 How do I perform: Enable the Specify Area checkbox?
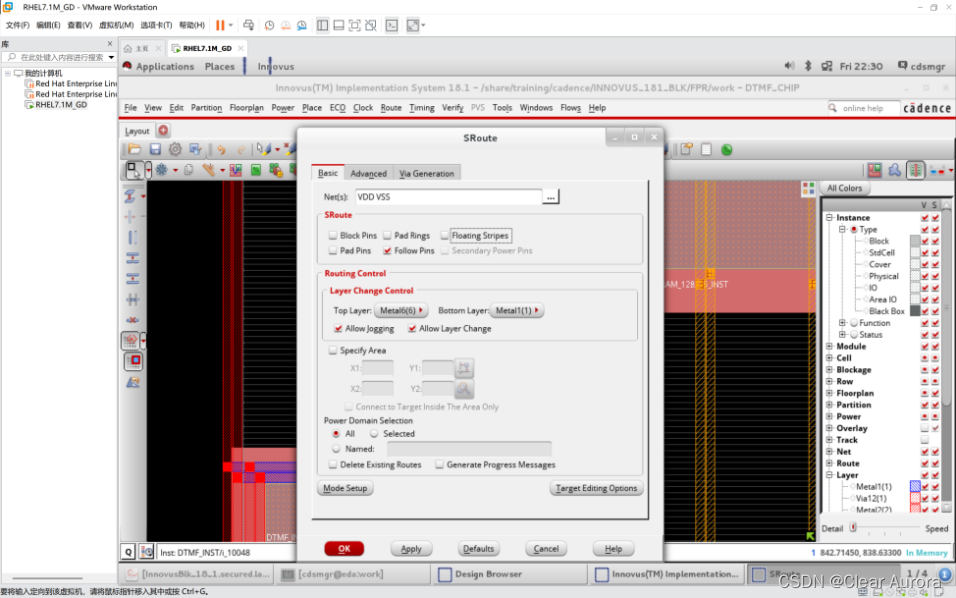point(333,351)
